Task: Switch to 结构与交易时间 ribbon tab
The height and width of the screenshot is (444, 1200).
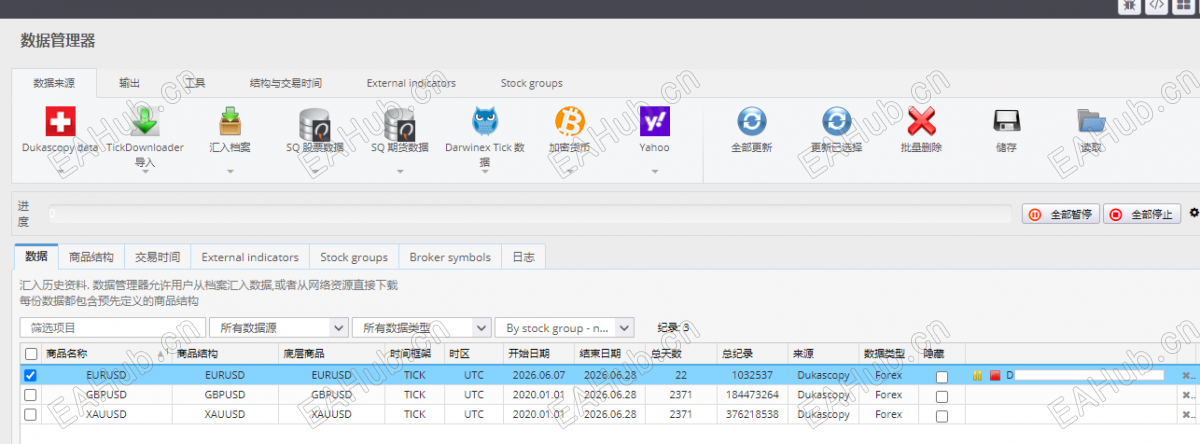Action: click(286, 83)
